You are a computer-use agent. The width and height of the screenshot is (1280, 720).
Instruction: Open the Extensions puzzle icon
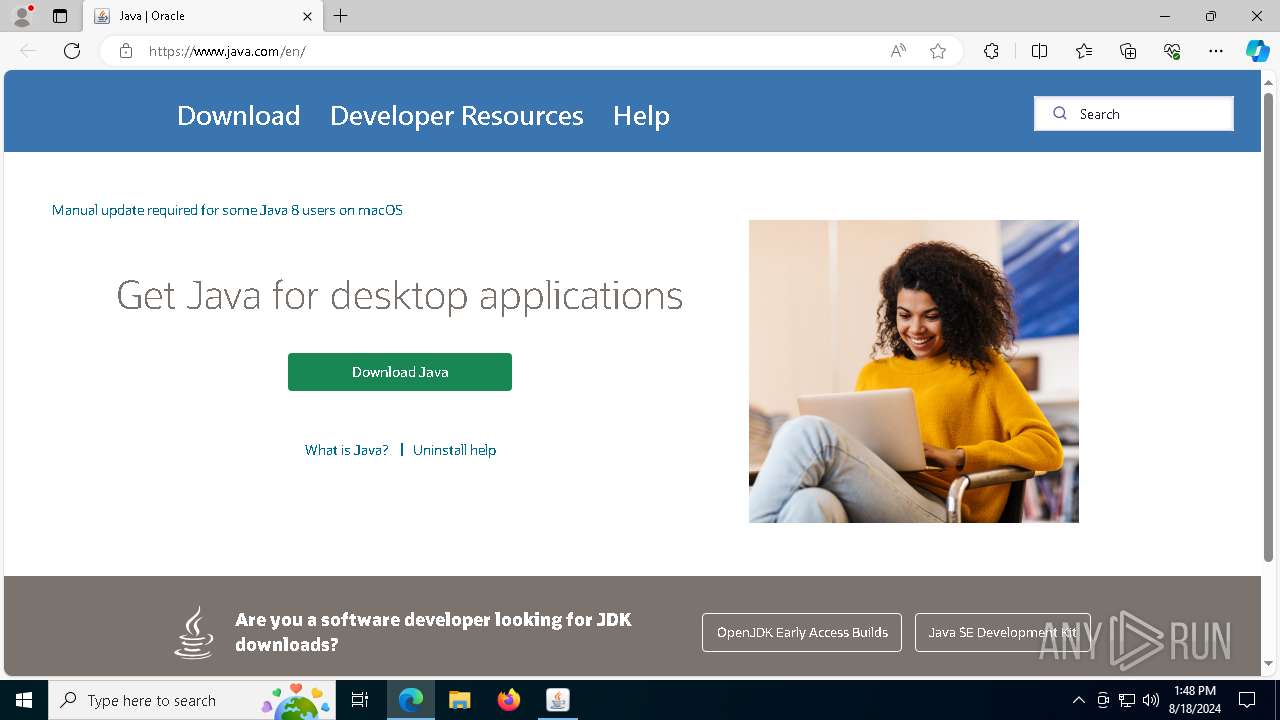[x=991, y=51]
